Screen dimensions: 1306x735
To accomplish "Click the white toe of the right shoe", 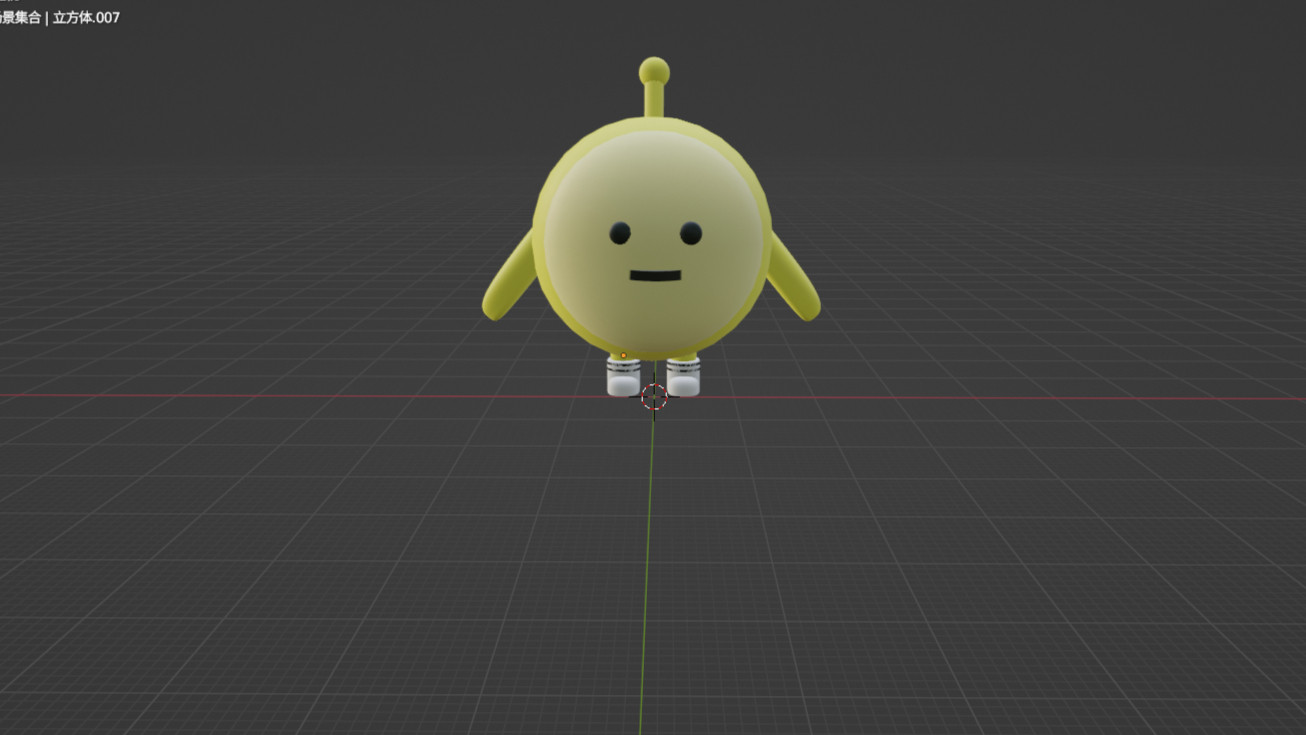I will click(x=684, y=385).
